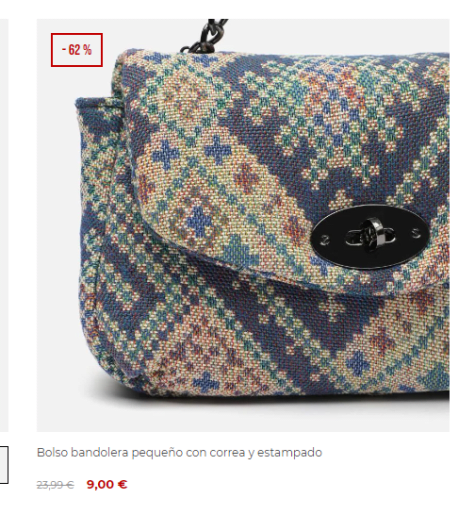Click the adjacent product image strip on left
The image size is (475, 515).
click(4, 225)
